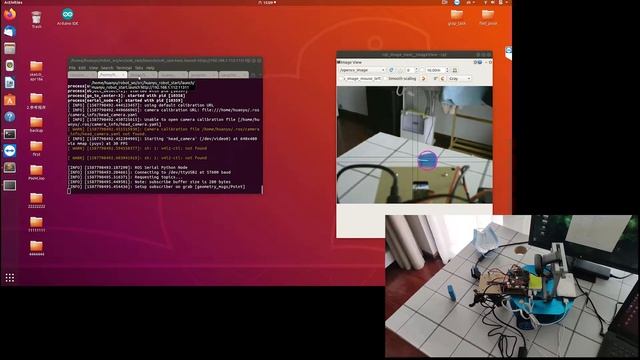Open the sketch_apr19a folder on the desktop
The image size is (640, 360).
point(36,71)
